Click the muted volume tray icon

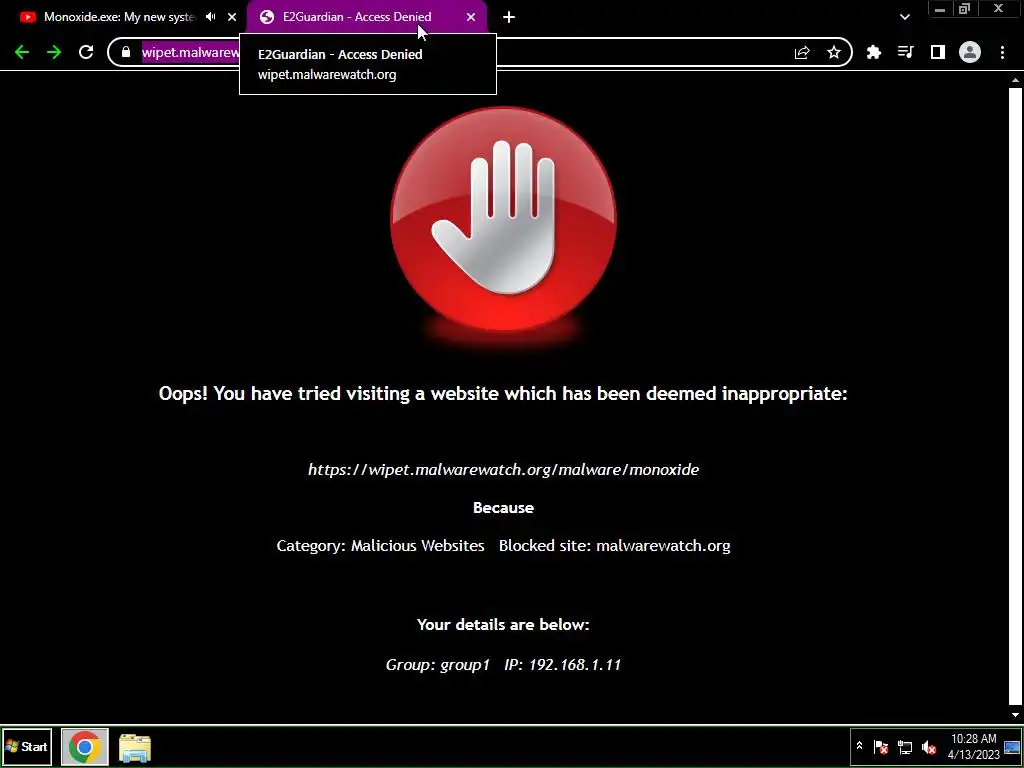pyautogui.click(x=929, y=746)
